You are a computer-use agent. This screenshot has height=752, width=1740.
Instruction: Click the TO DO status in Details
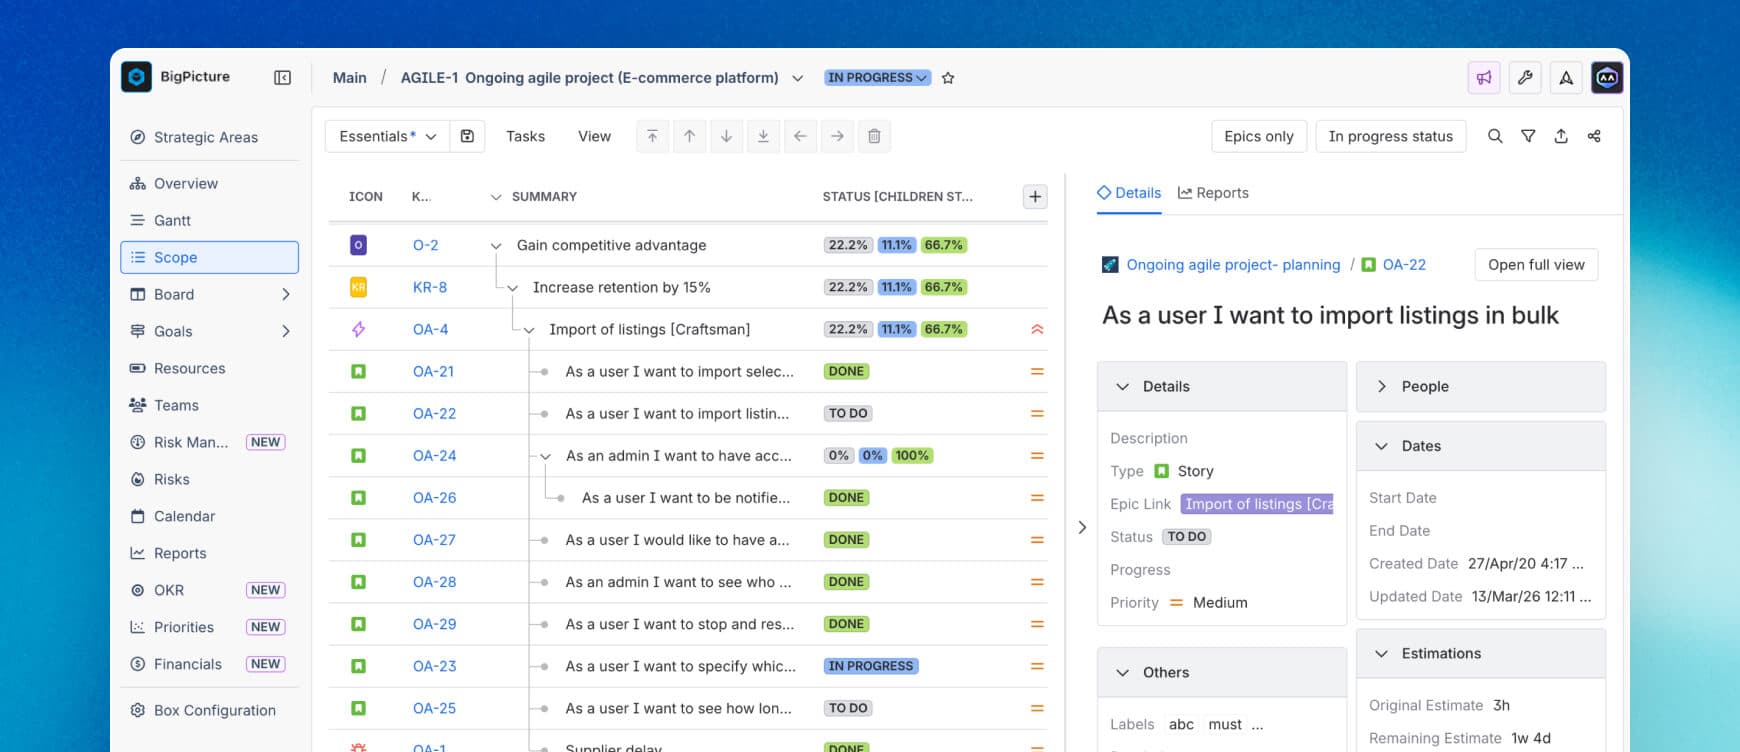[1187, 537]
